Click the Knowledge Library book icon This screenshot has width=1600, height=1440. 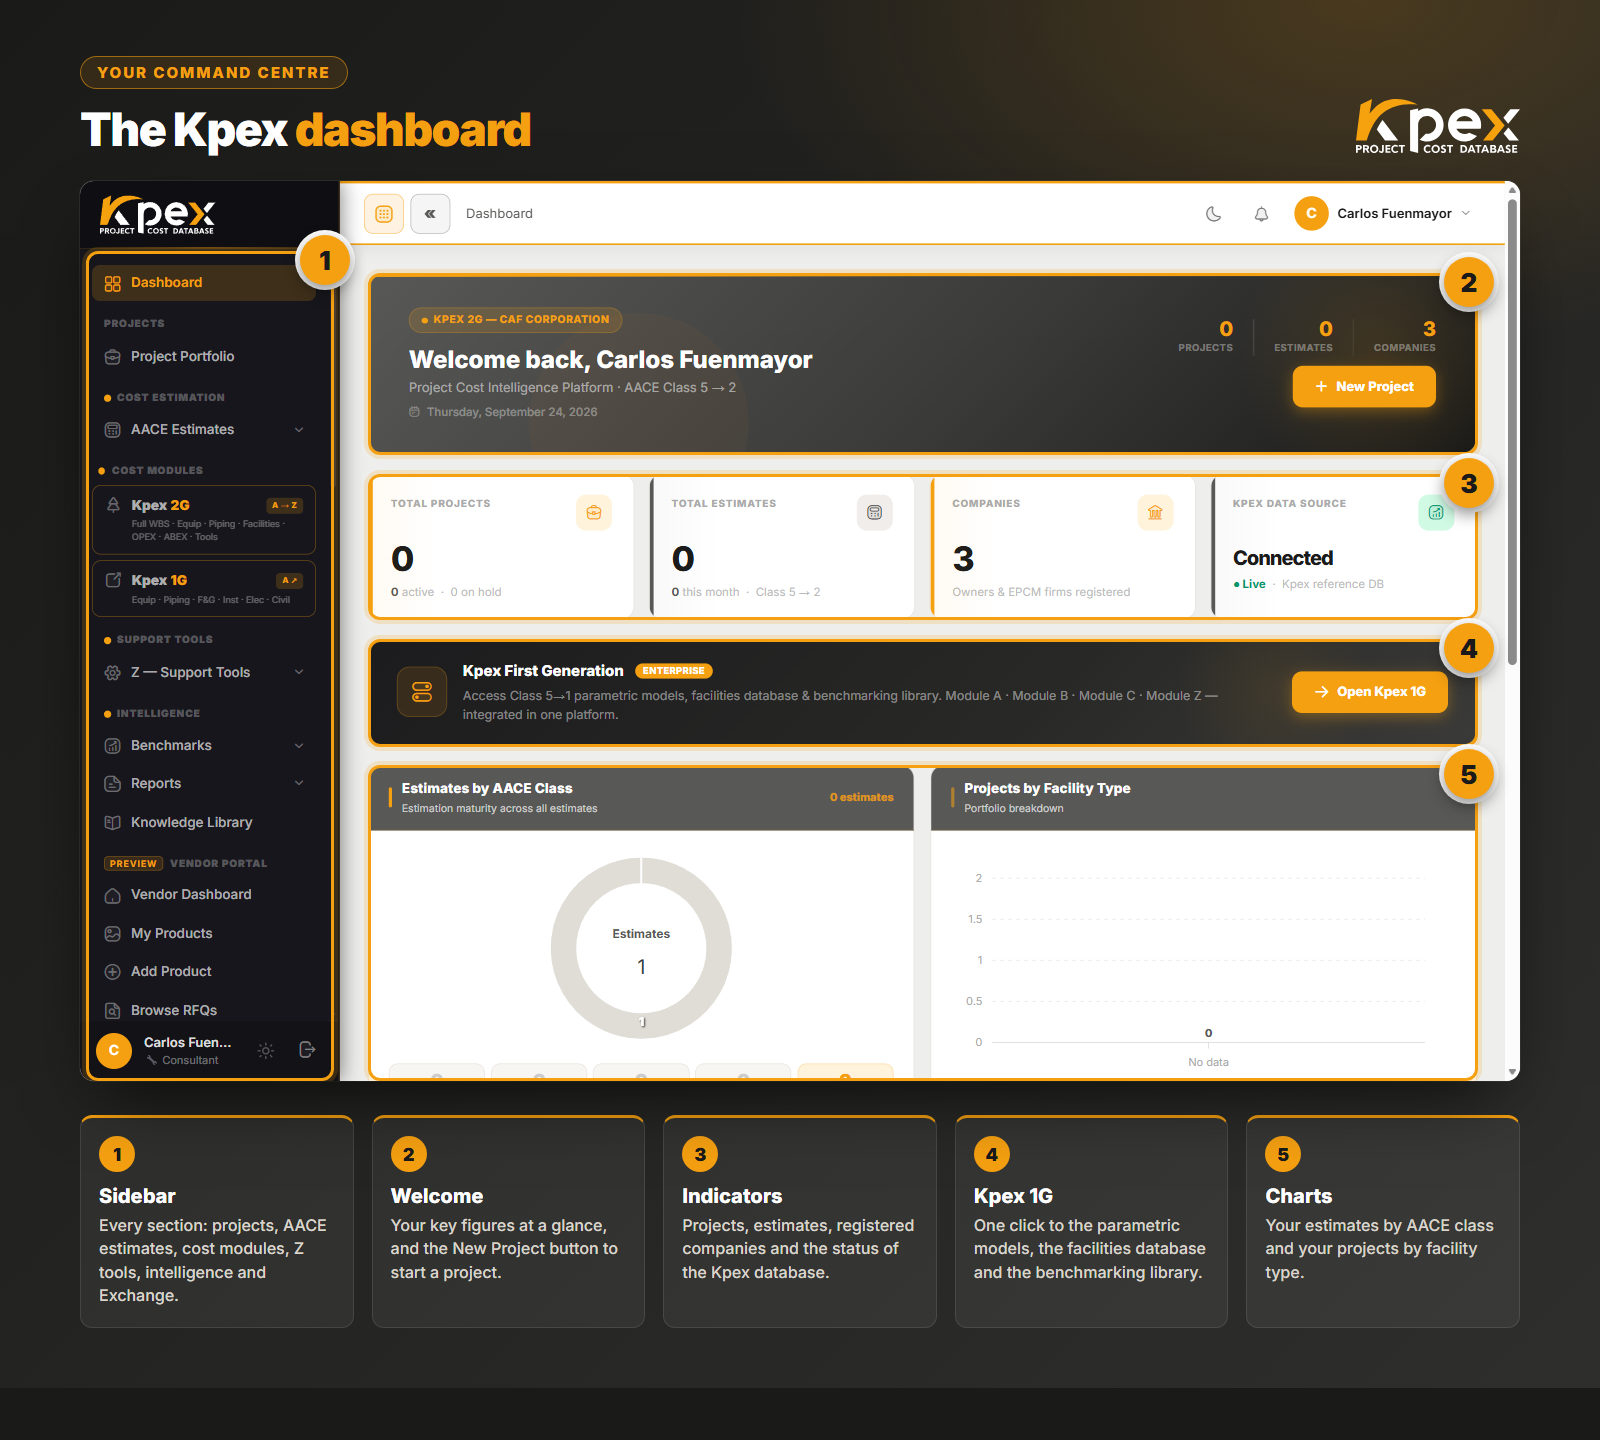click(x=113, y=823)
